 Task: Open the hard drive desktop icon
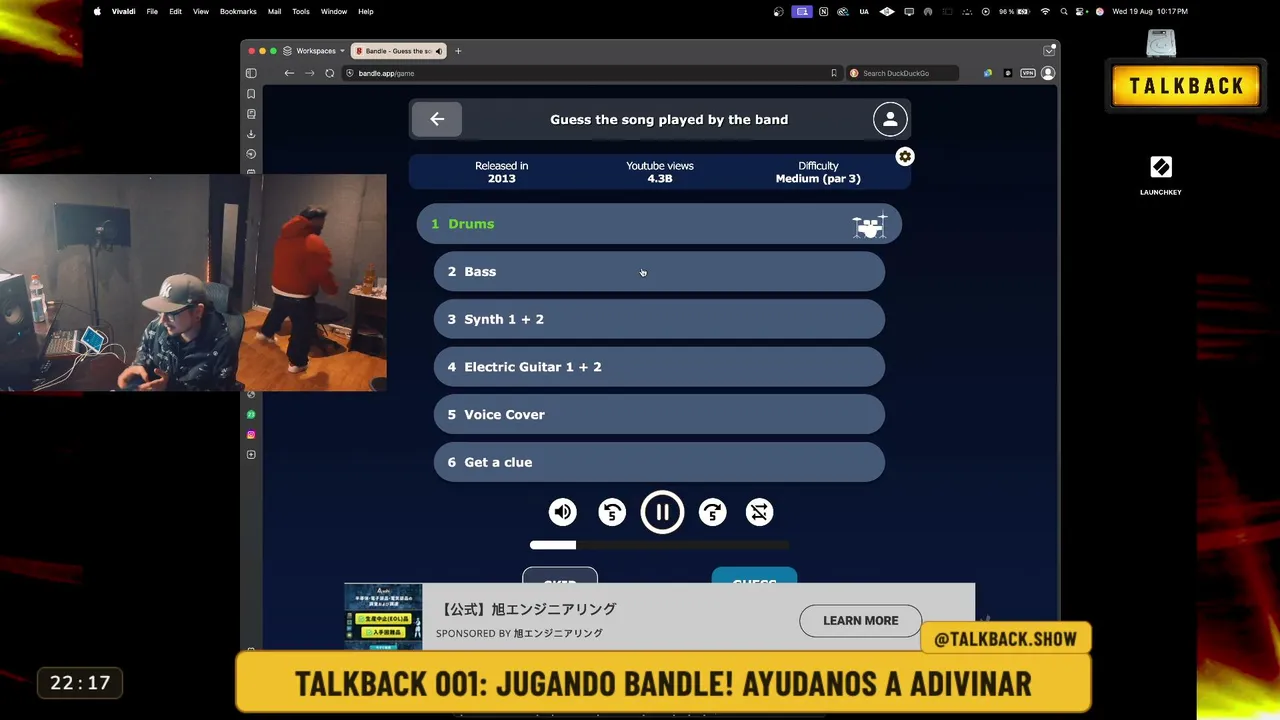point(1161,43)
